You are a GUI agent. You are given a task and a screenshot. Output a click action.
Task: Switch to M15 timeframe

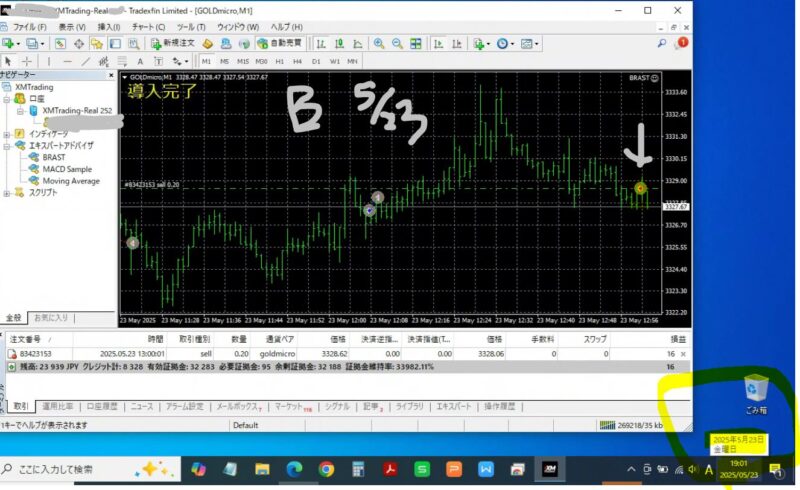pos(243,61)
